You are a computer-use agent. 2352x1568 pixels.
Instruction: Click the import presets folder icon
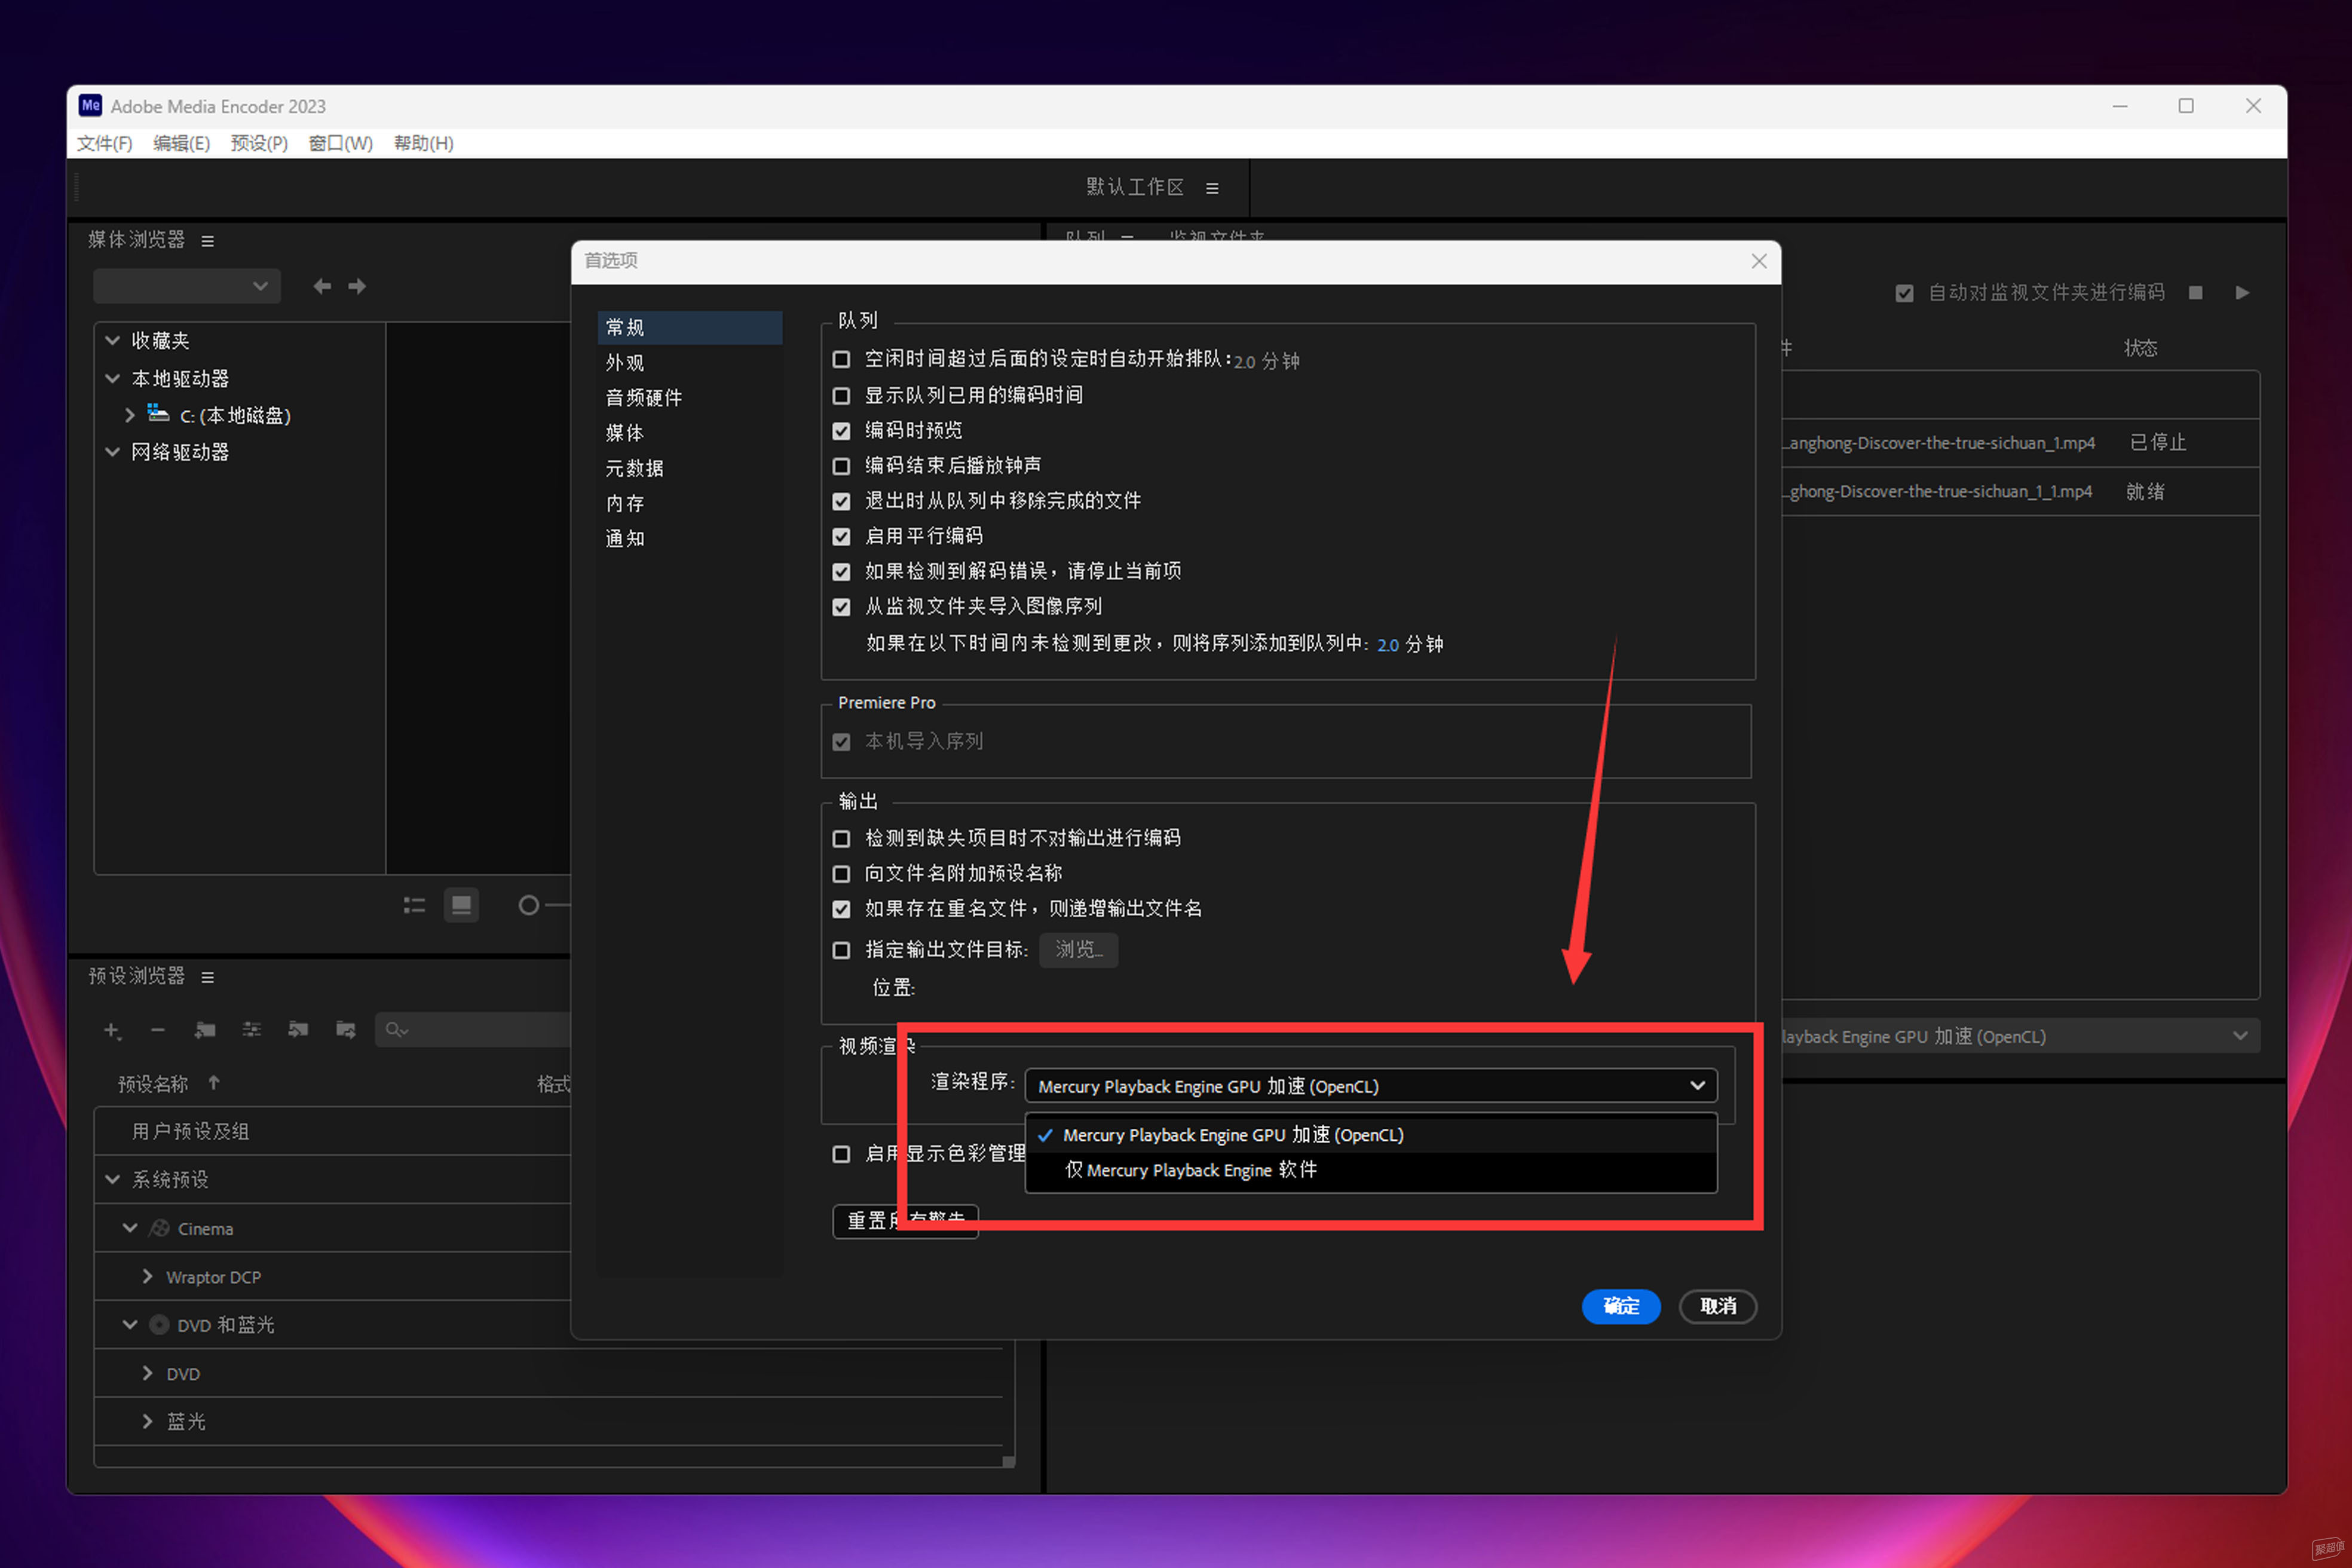coord(298,1030)
